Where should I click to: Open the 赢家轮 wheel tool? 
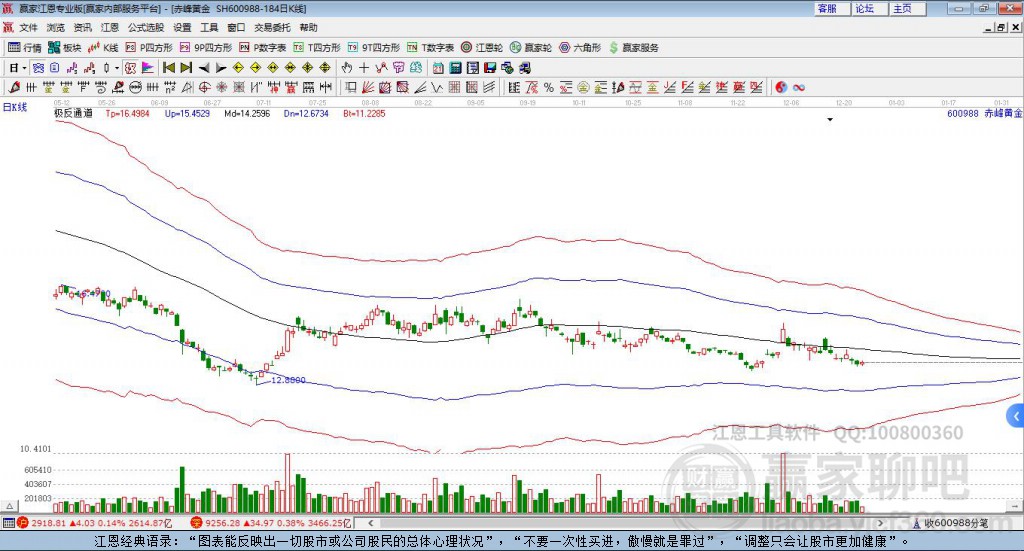pos(531,48)
